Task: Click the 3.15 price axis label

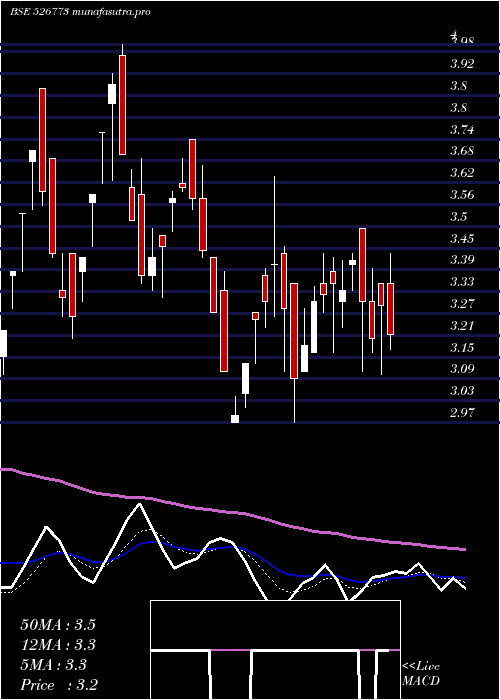Action: click(462, 347)
